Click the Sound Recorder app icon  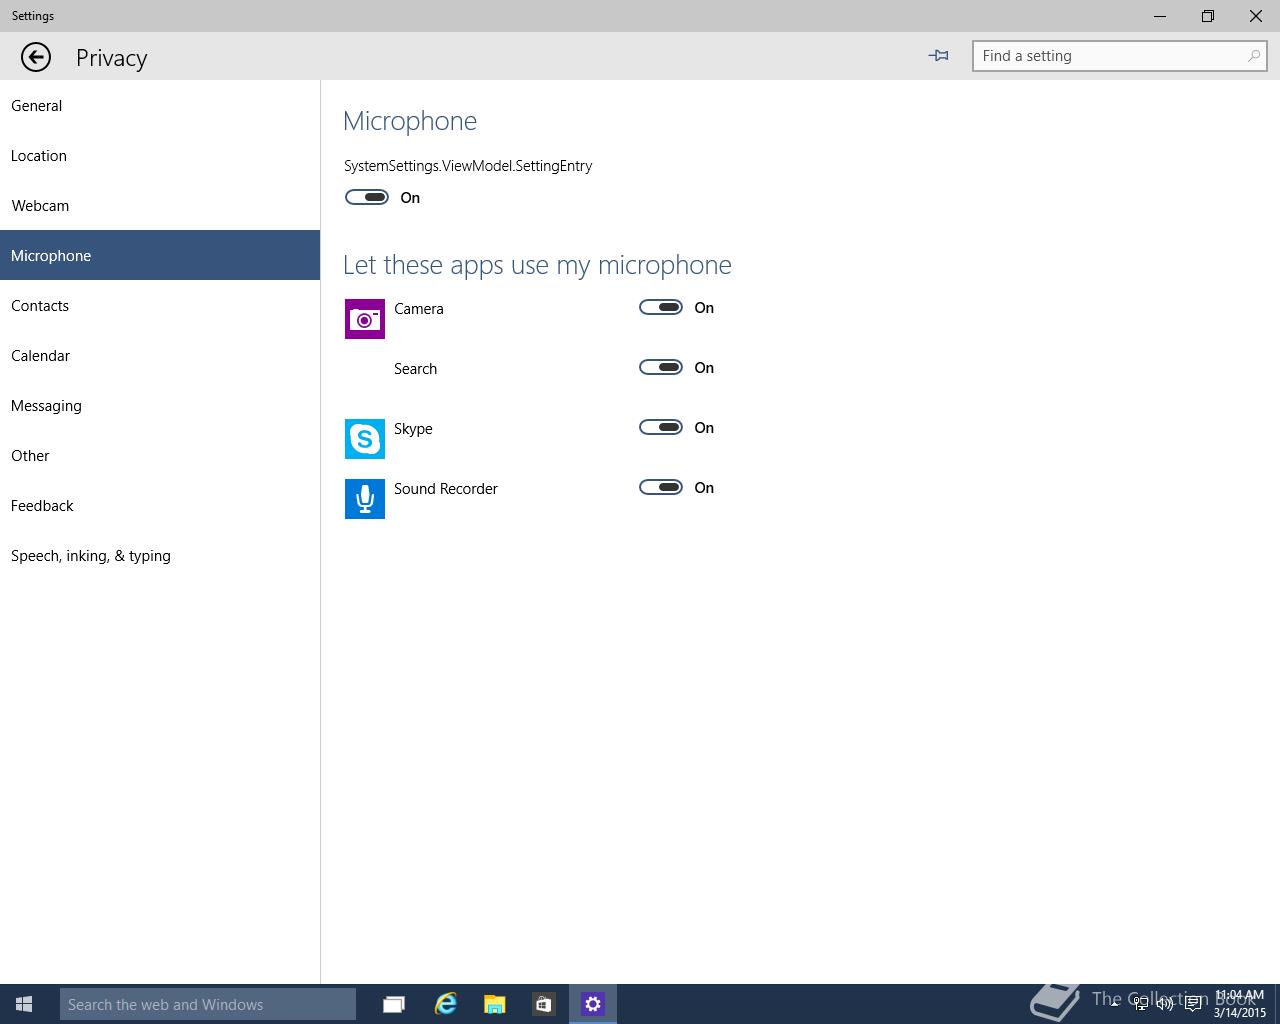(x=365, y=499)
